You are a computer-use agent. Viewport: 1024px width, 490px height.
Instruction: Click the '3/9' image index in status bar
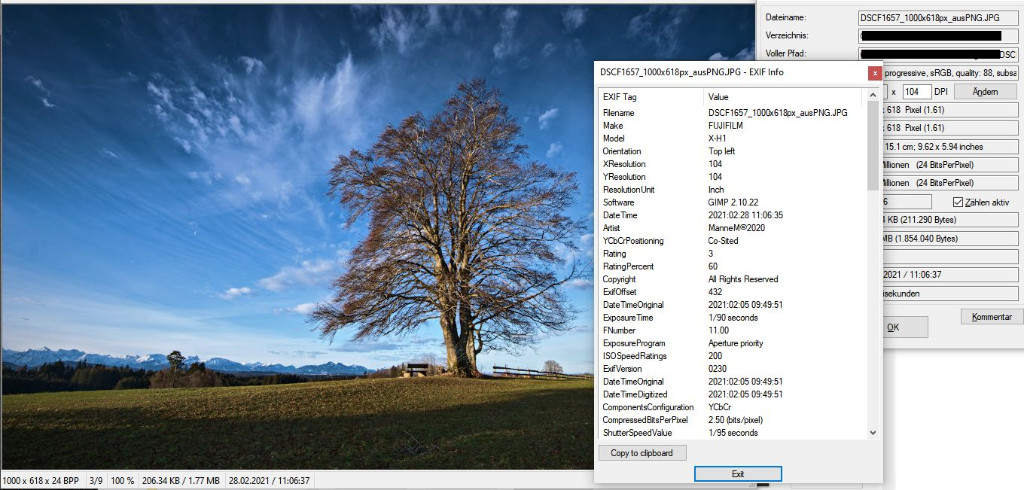tap(95, 481)
